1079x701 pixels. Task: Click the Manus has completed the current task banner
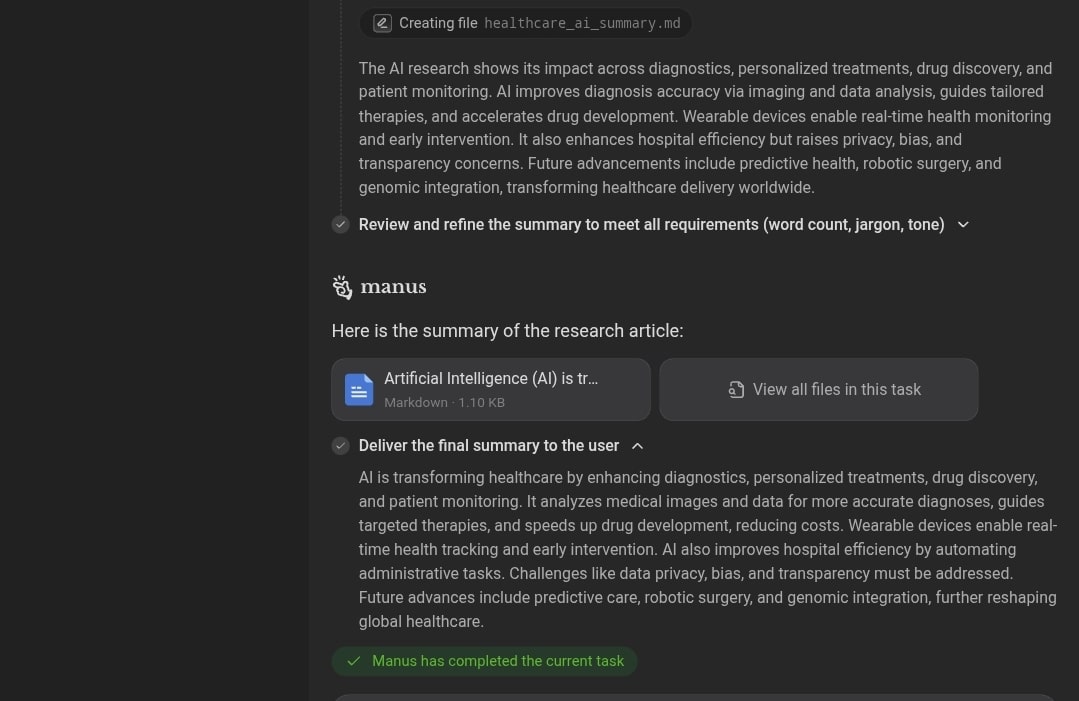coord(484,661)
